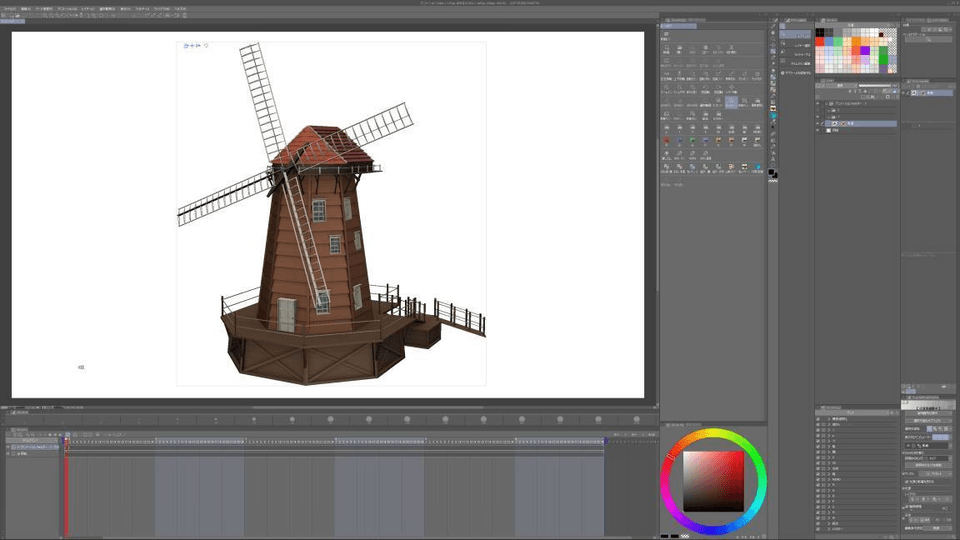
Task: Open the Help menu
Action: click(180, 9)
